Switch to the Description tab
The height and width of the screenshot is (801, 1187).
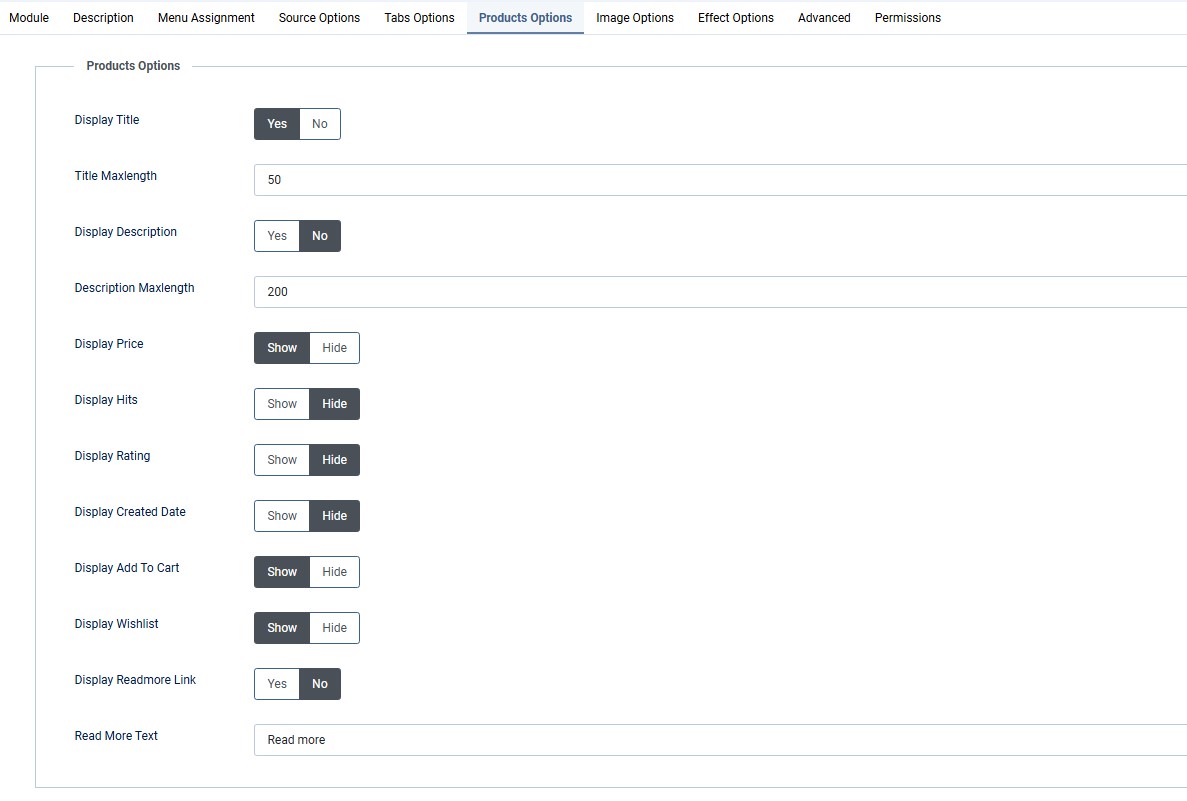pyautogui.click(x=103, y=18)
